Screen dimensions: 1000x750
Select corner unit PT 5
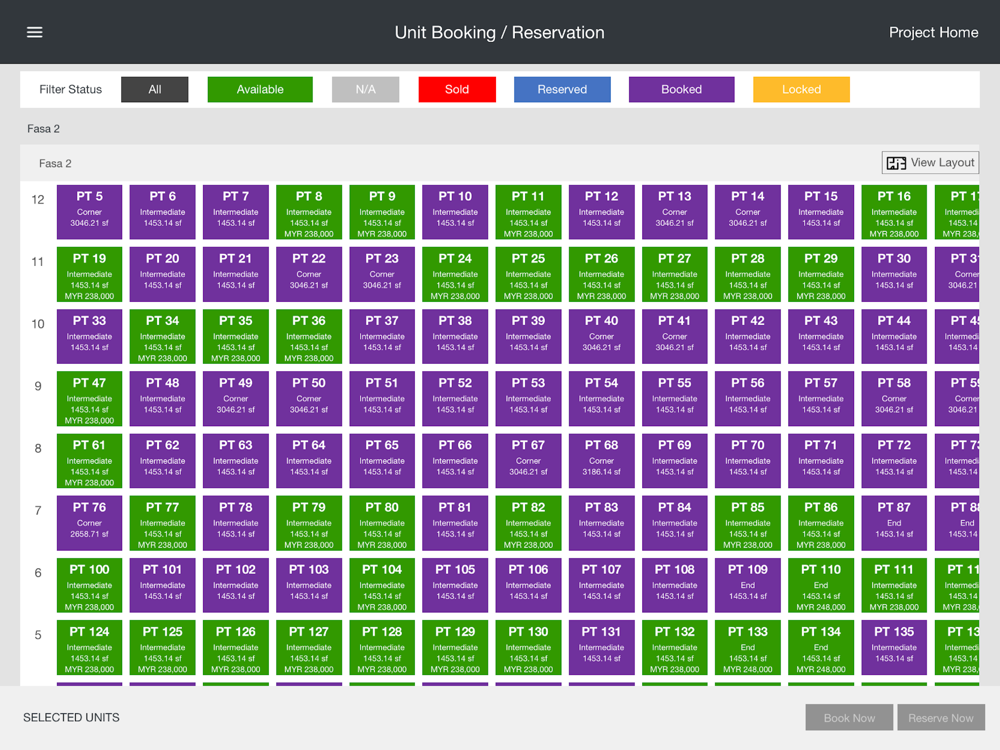90,212
